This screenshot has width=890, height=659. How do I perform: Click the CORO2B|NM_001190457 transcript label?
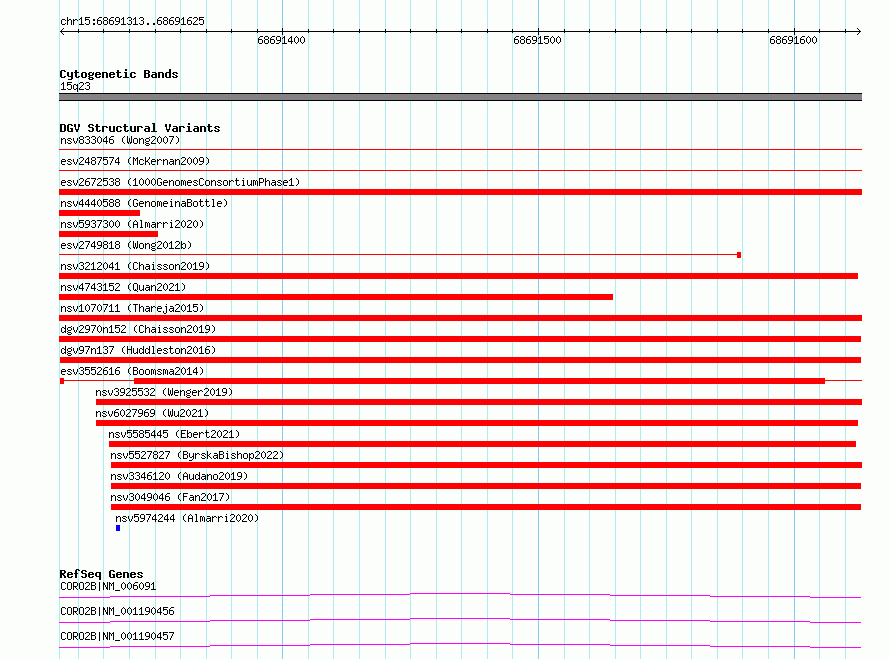[x=117, y=636]
